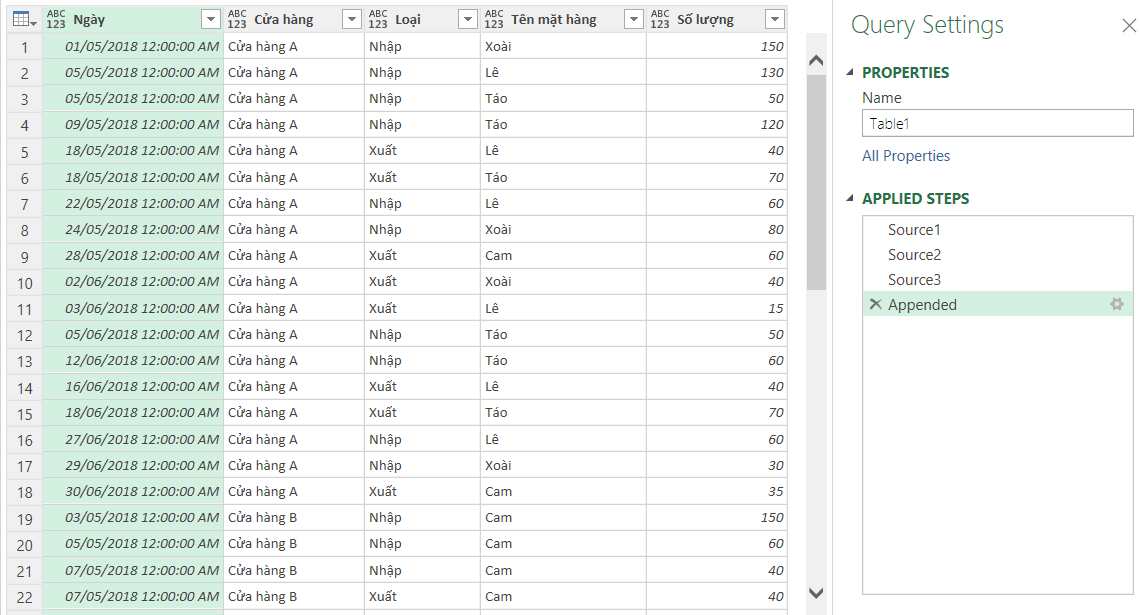The width and height of the screenshot is (1140, 615).
Task: Click Xoài cell in row 17
Action: click(563, 465)
